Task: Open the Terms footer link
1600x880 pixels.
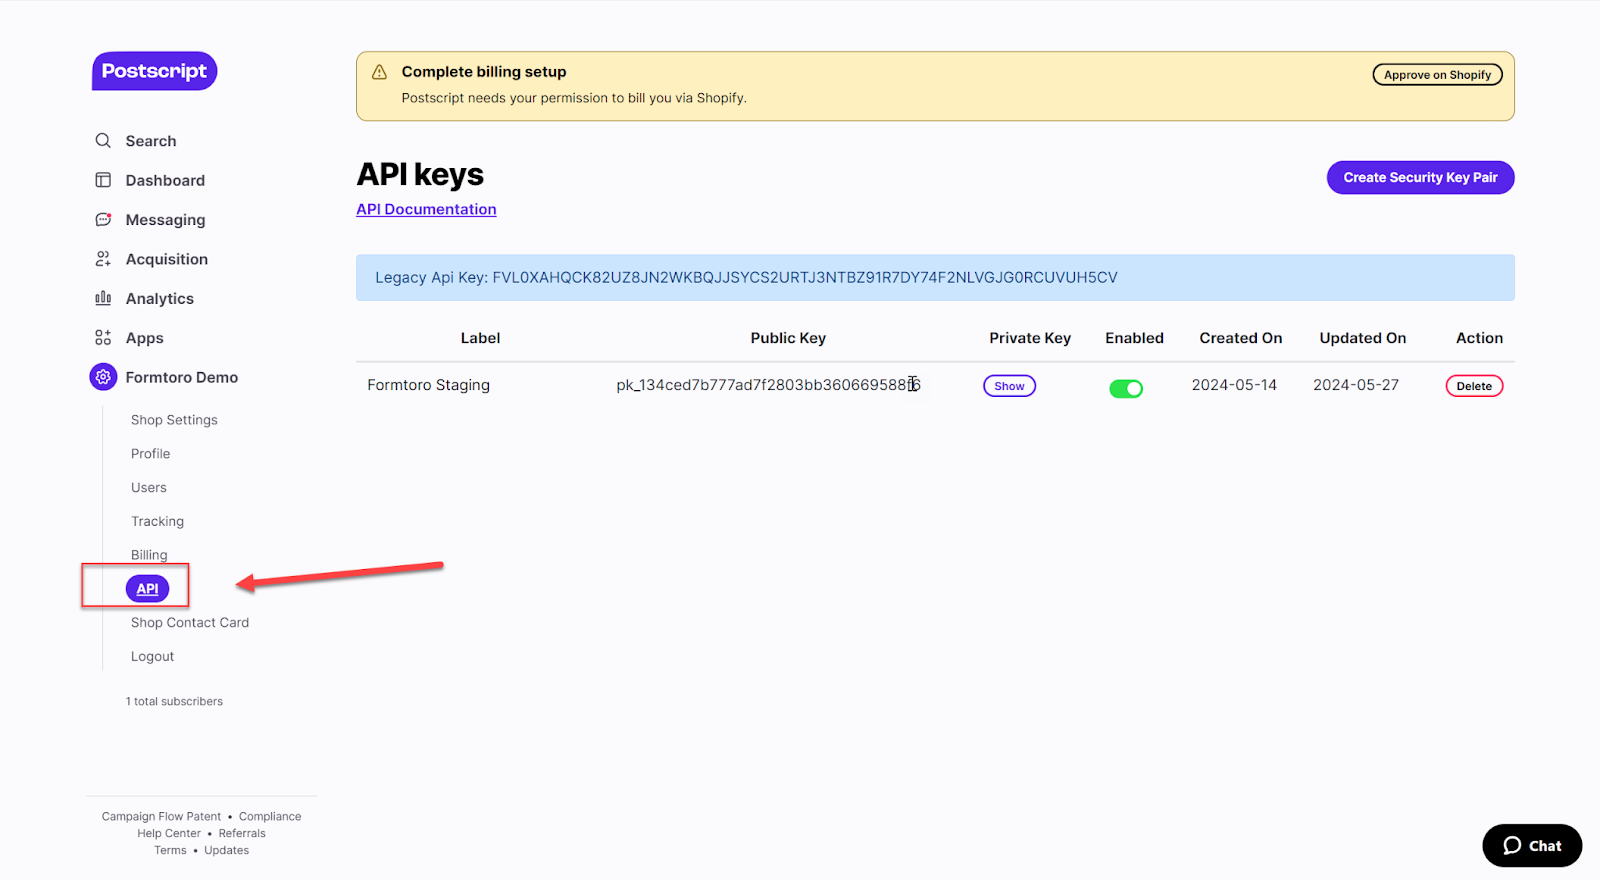Action: pyautogui.click(x=170, y=851)
